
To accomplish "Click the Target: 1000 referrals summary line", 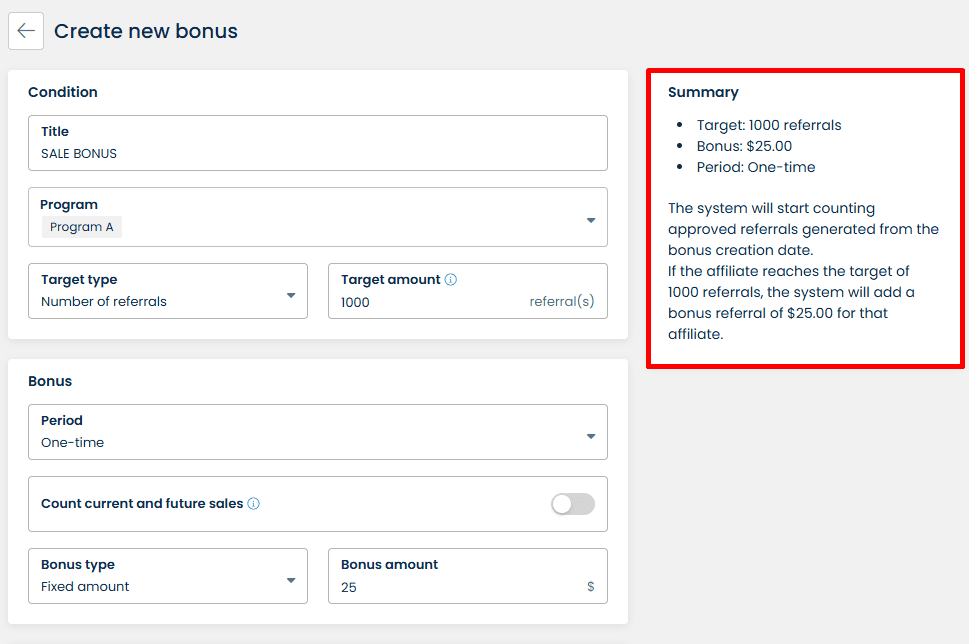I will coord(769,125).
